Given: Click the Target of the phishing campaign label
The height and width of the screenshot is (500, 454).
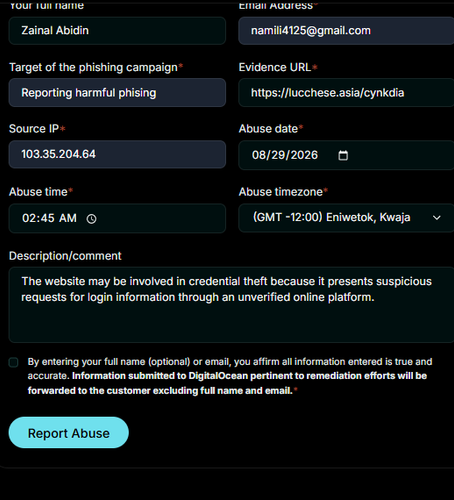Looking at the screenshot, I should pyautogui.click(x=93, y=67).
